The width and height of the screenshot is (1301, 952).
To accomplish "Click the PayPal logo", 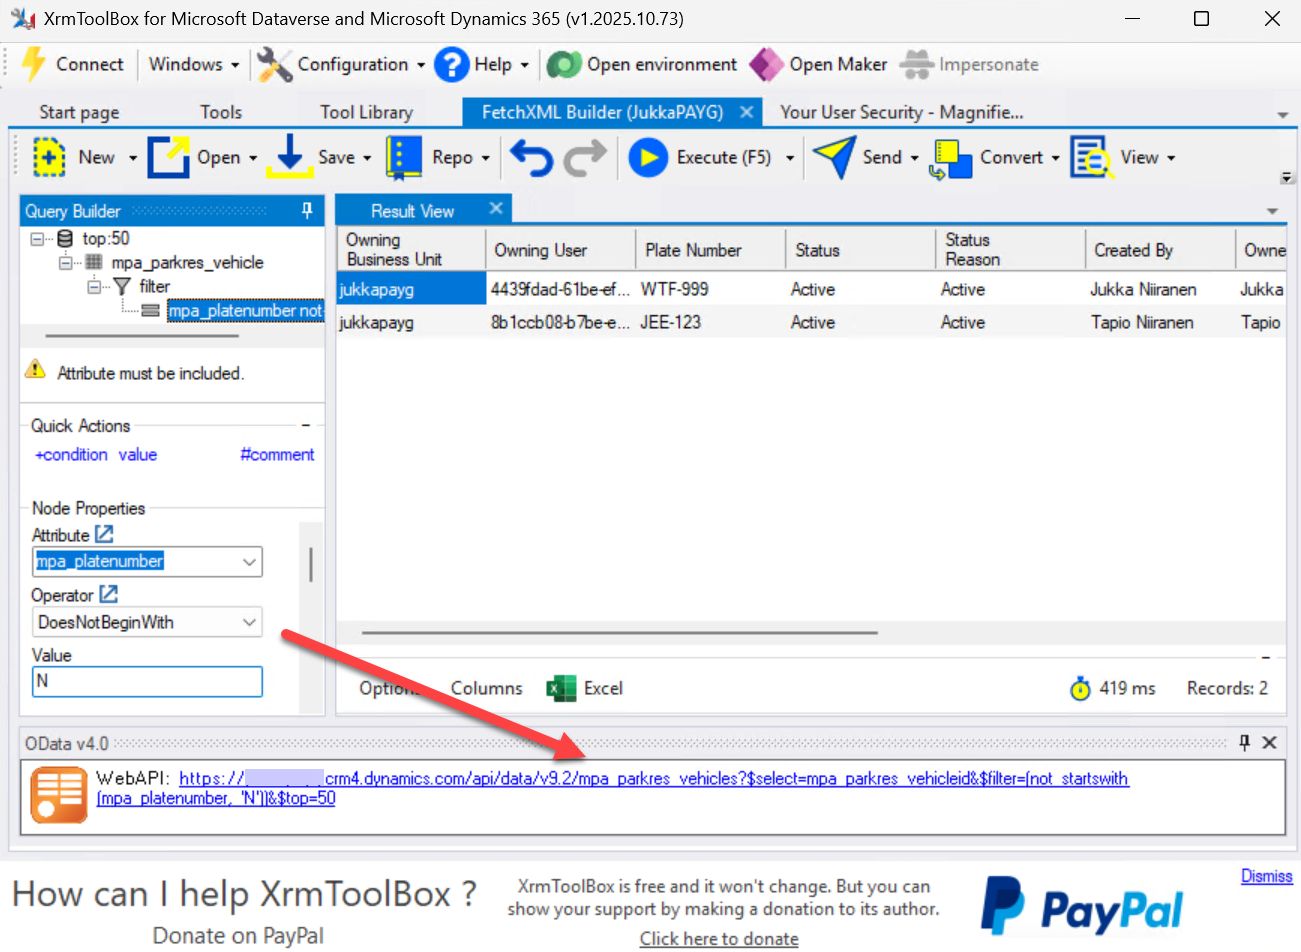I will [x=1082, y=906].
